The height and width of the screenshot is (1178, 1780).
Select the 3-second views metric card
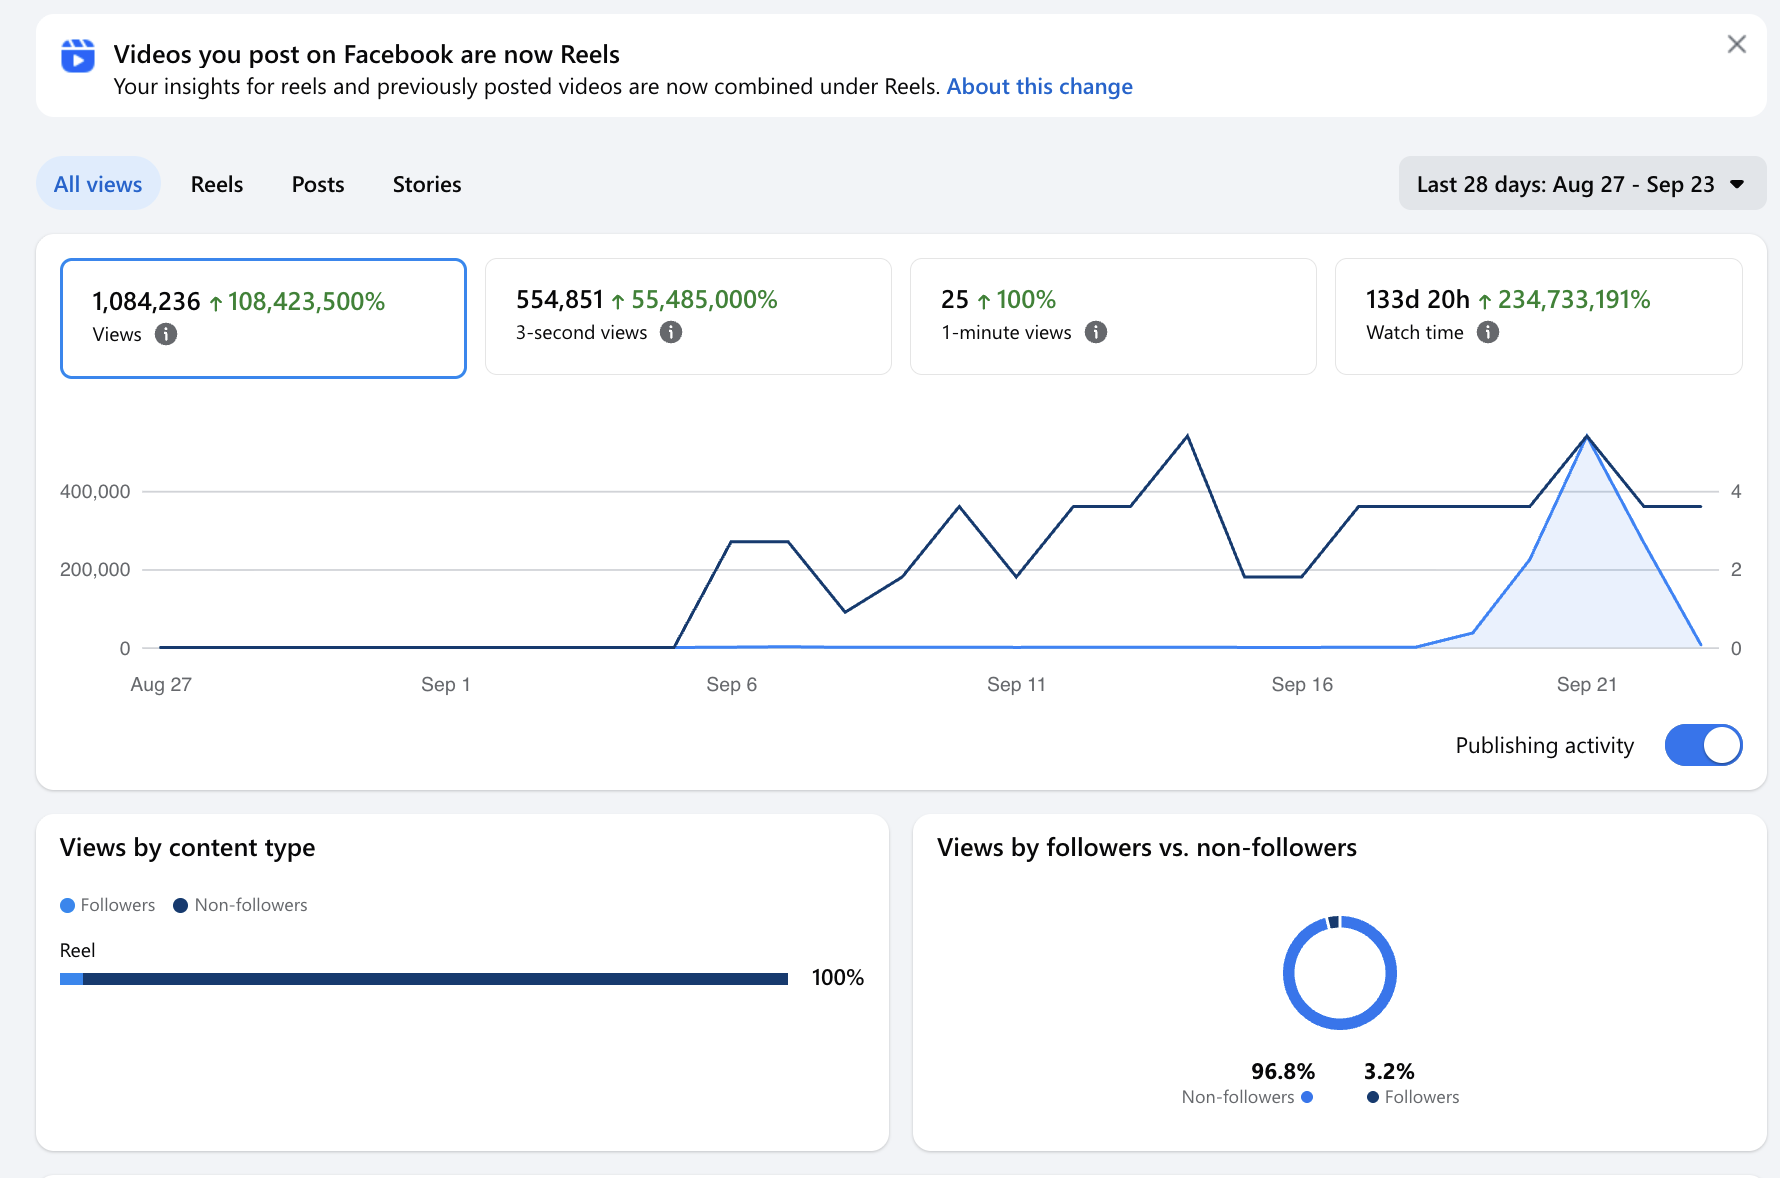pos(688,316)
